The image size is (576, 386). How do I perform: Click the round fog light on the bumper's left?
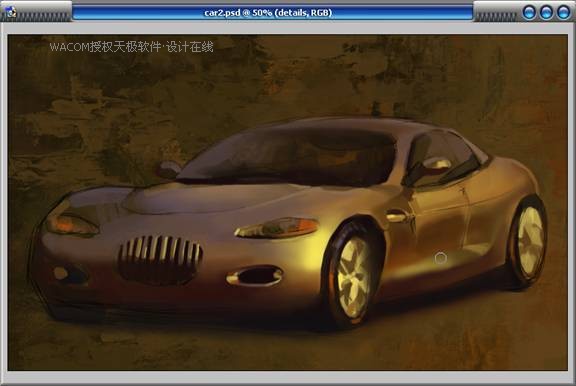(61, 273)
